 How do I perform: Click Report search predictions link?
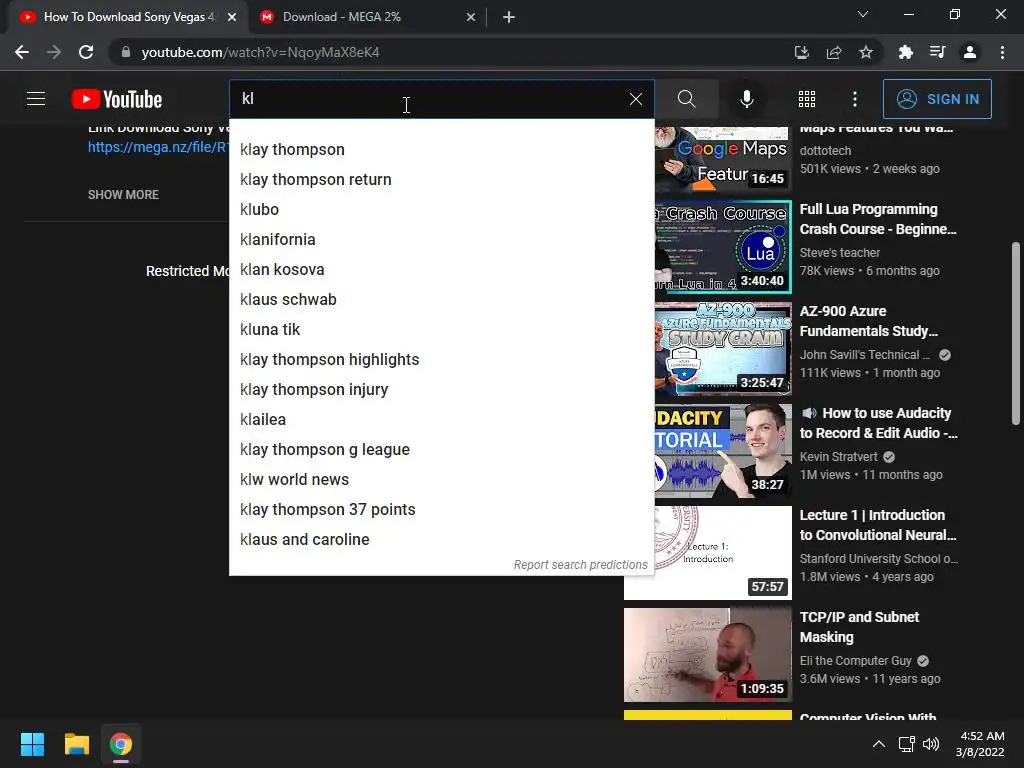[x=581, y=565]
